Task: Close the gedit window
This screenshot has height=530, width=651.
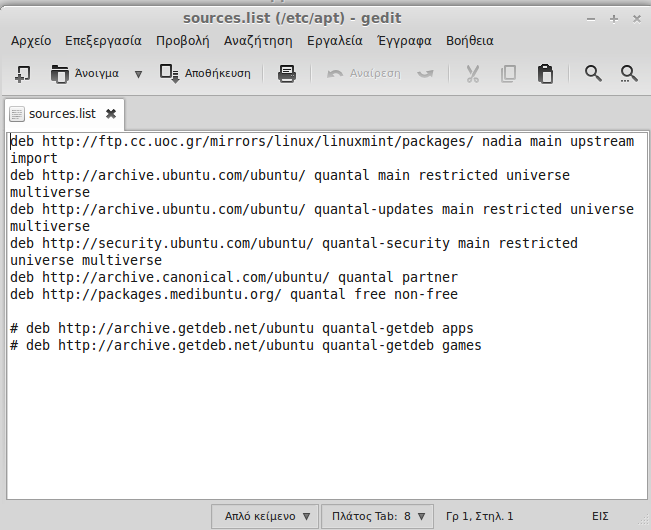Action: click(x=636, y=19)
